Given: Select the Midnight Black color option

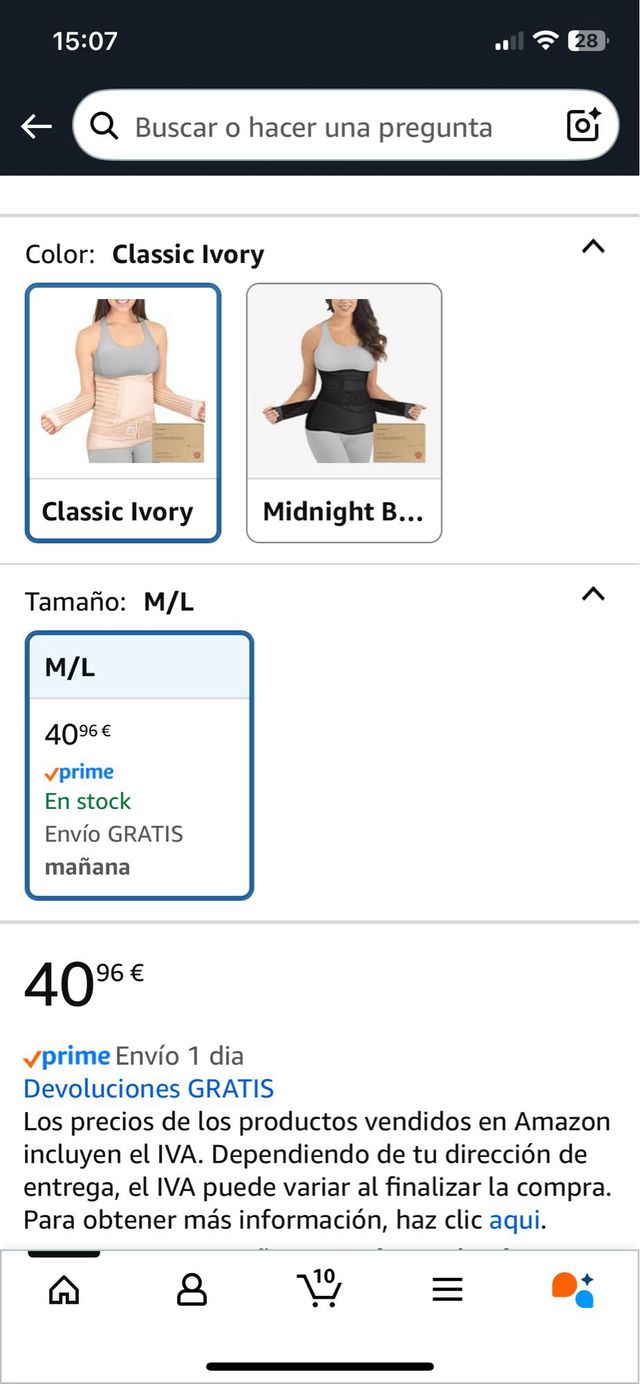Looking at the screenshot, I should click(344, 410).
